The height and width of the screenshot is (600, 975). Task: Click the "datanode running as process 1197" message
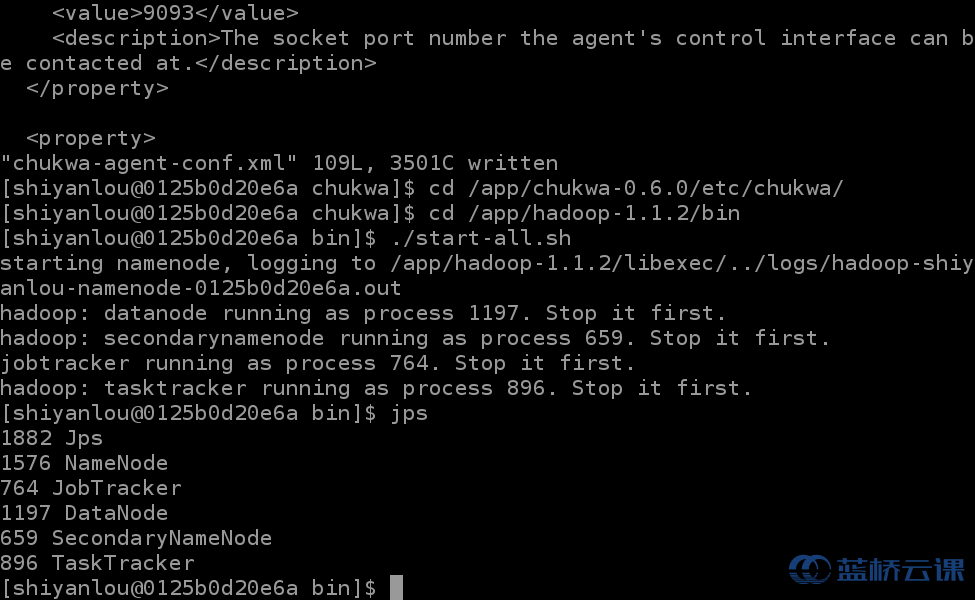[300, 313]
